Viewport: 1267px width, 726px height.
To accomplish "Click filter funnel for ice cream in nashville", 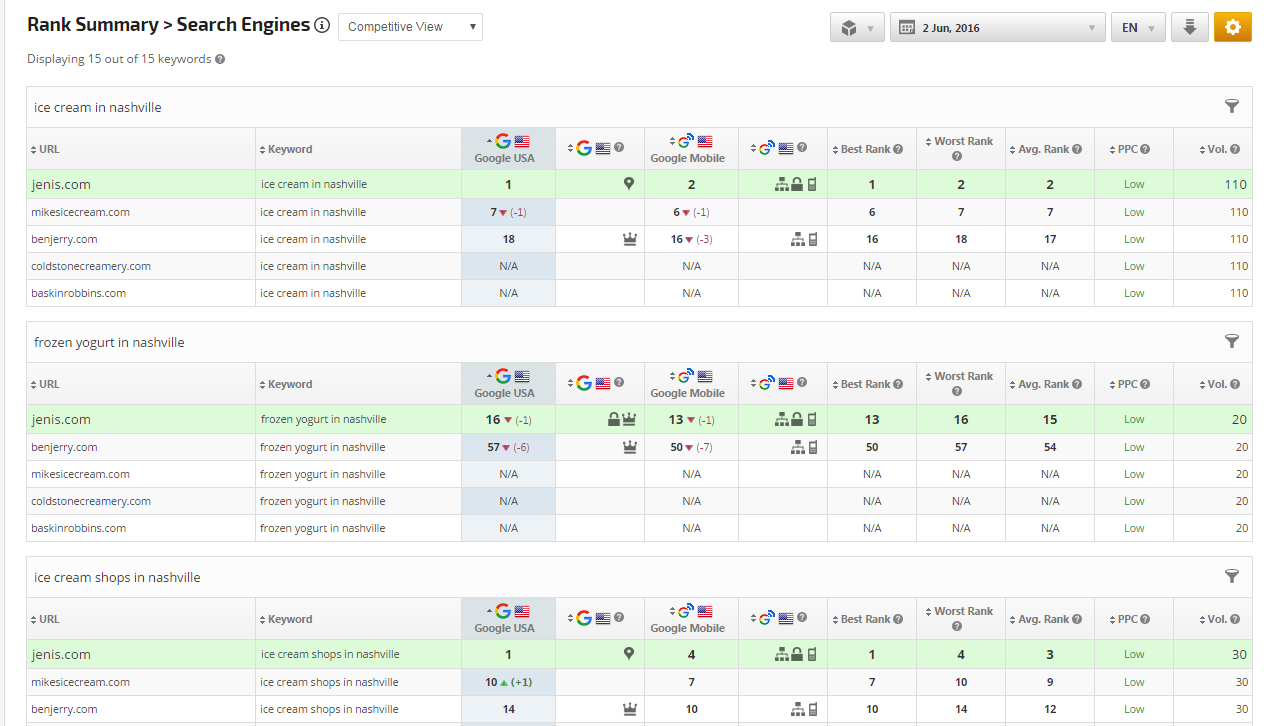I will (x=1232, y=107).
